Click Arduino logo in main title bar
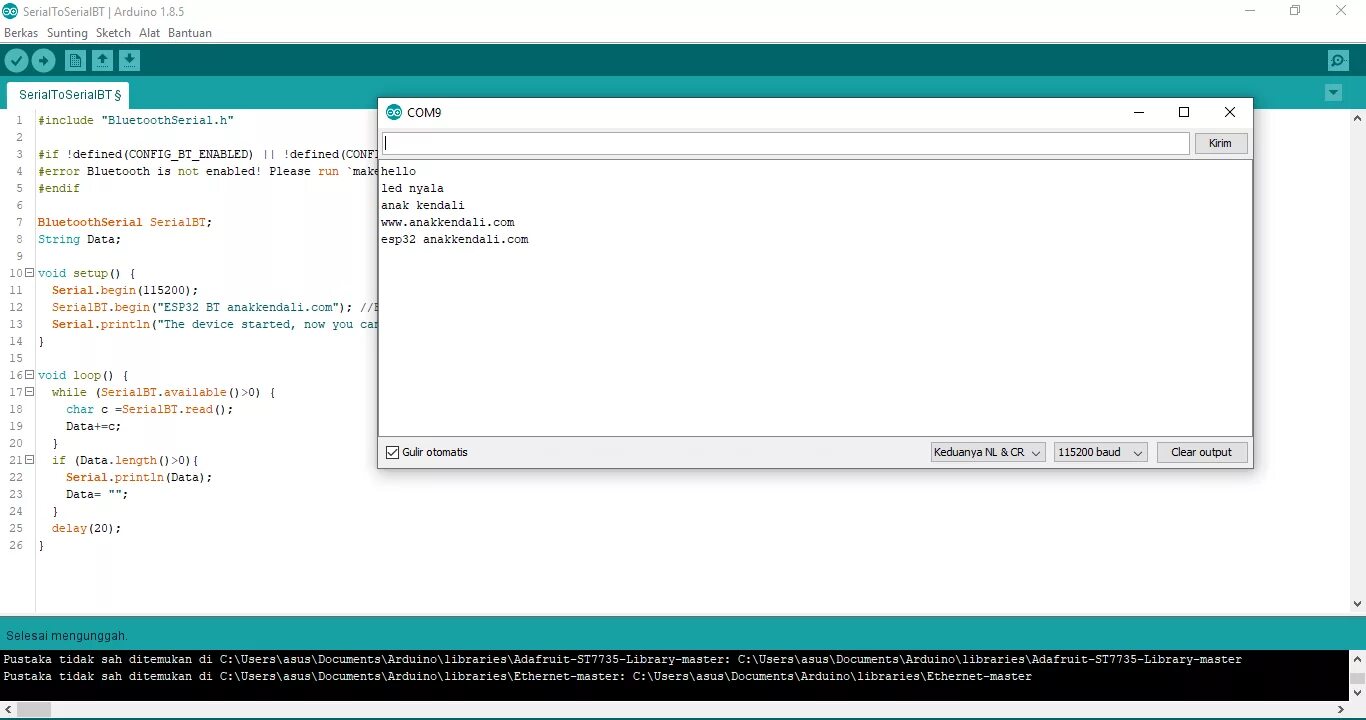 [x=10, y=11]
